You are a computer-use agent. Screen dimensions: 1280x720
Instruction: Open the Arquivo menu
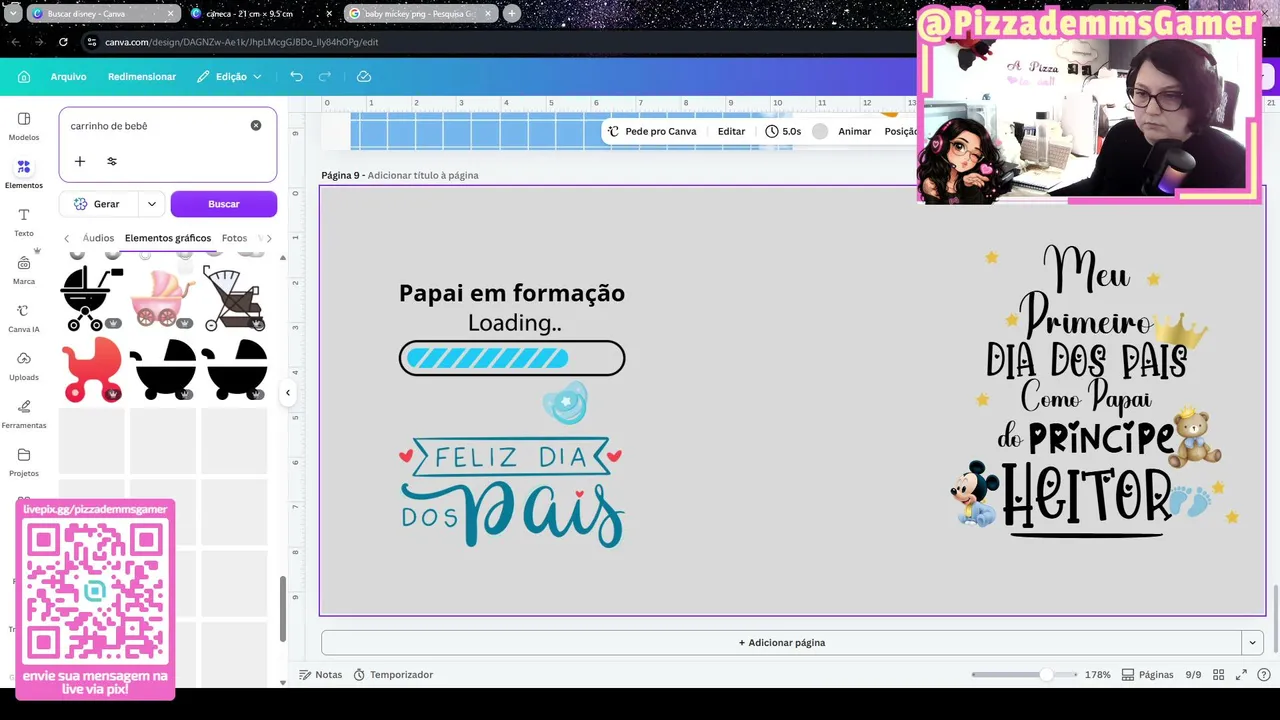pyautogui.click(x=69, y=77)
